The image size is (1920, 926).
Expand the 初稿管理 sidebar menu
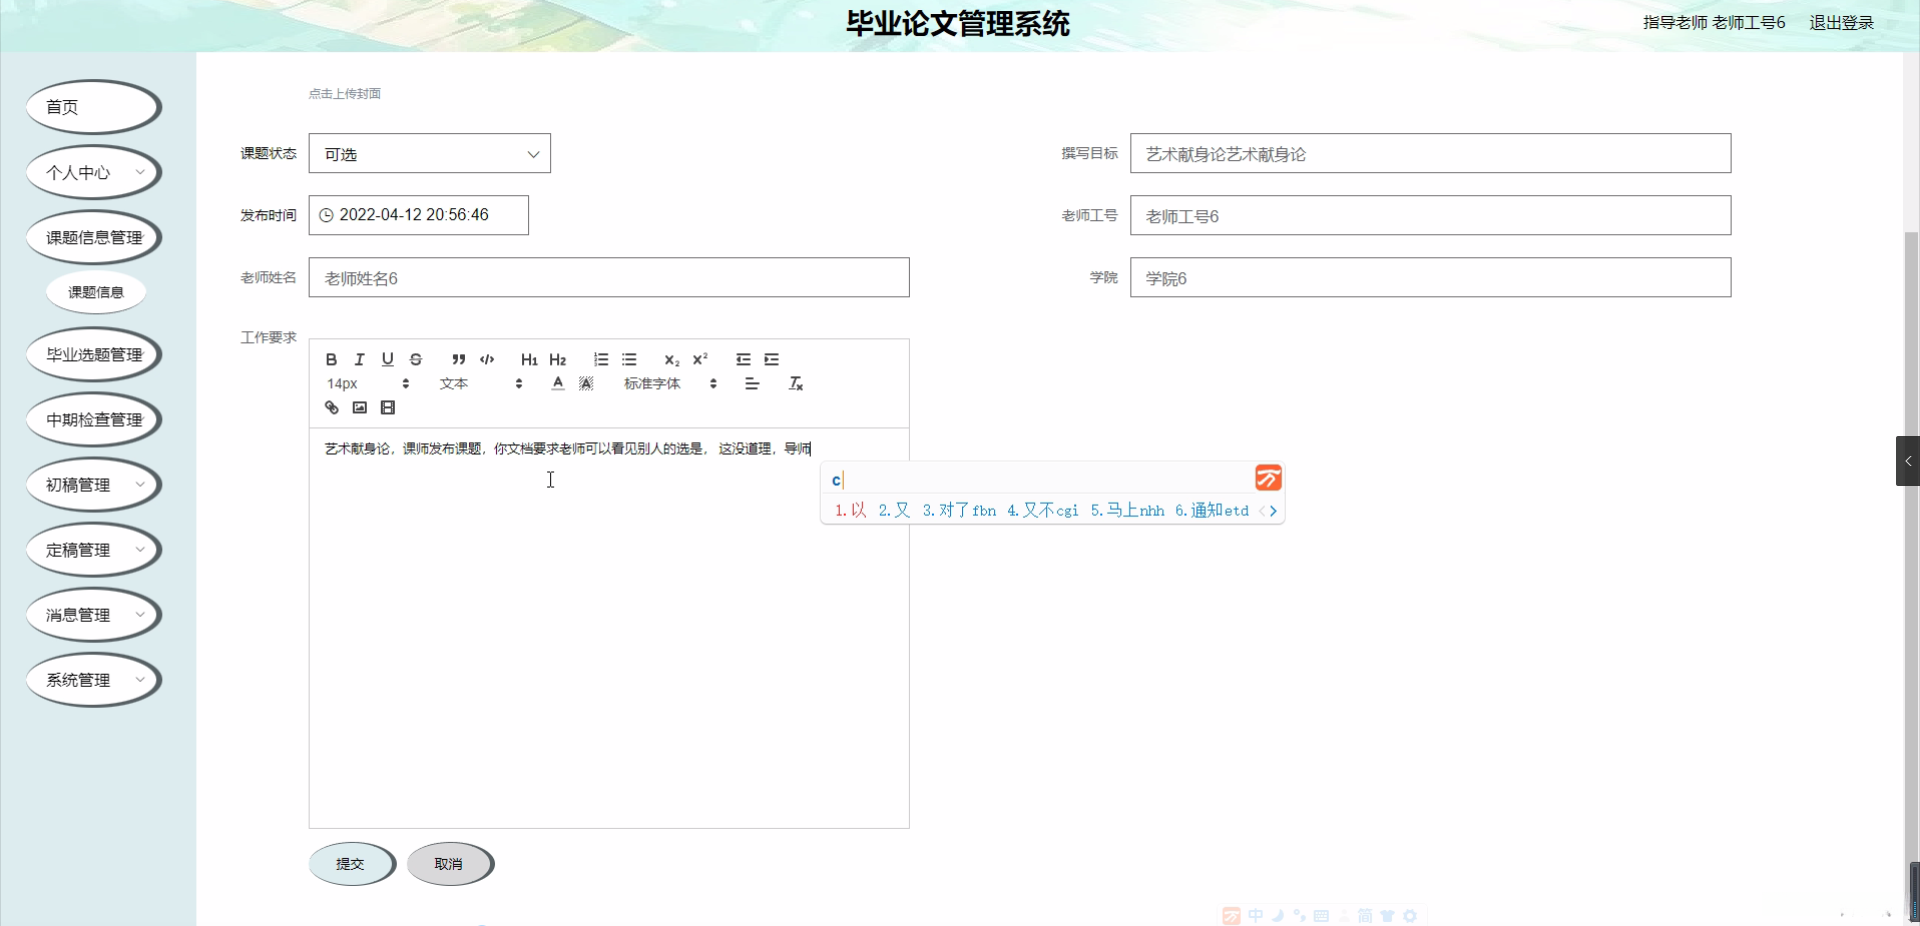click(x=94, y=485)
